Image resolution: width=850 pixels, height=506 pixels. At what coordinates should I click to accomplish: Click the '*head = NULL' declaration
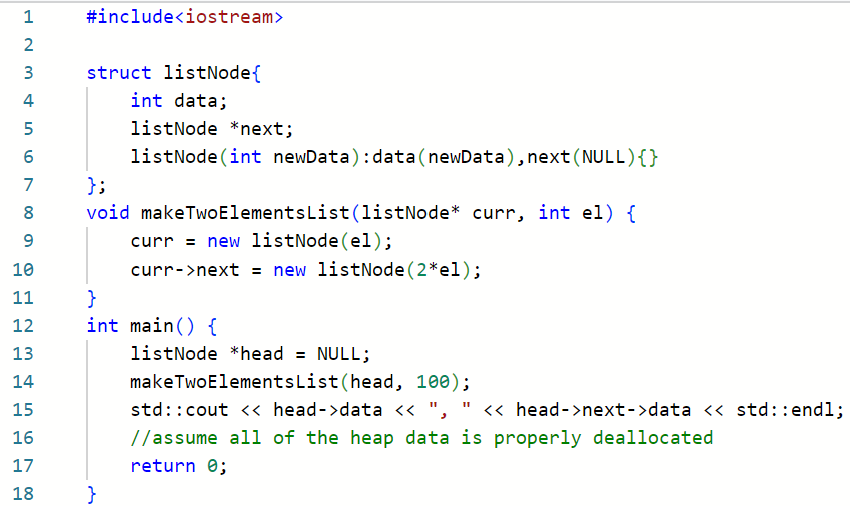point(305,353)
